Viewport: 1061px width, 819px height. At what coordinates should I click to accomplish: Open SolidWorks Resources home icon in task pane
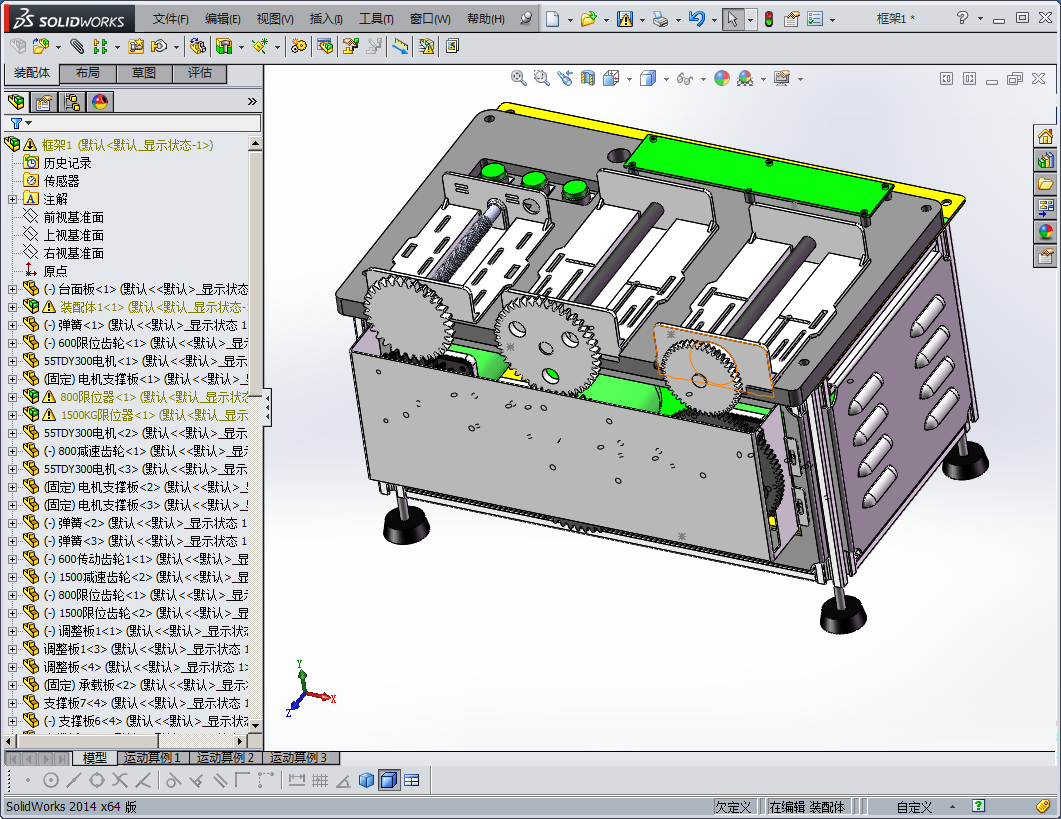[x=1045, y=136]
